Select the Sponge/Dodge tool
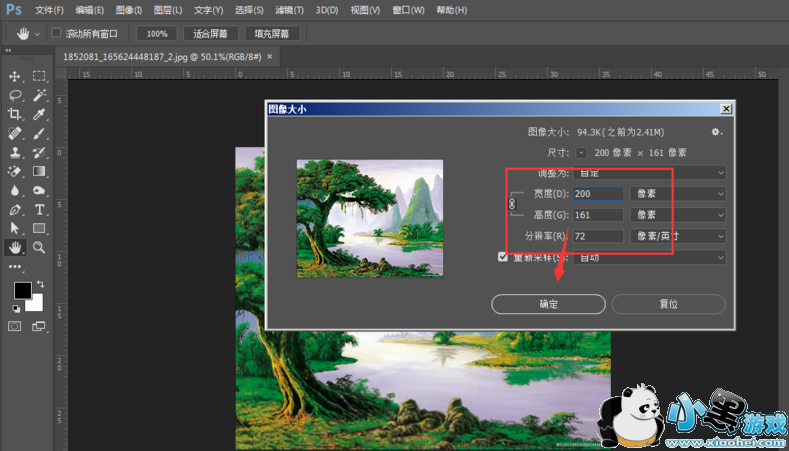 click(39, 191)
